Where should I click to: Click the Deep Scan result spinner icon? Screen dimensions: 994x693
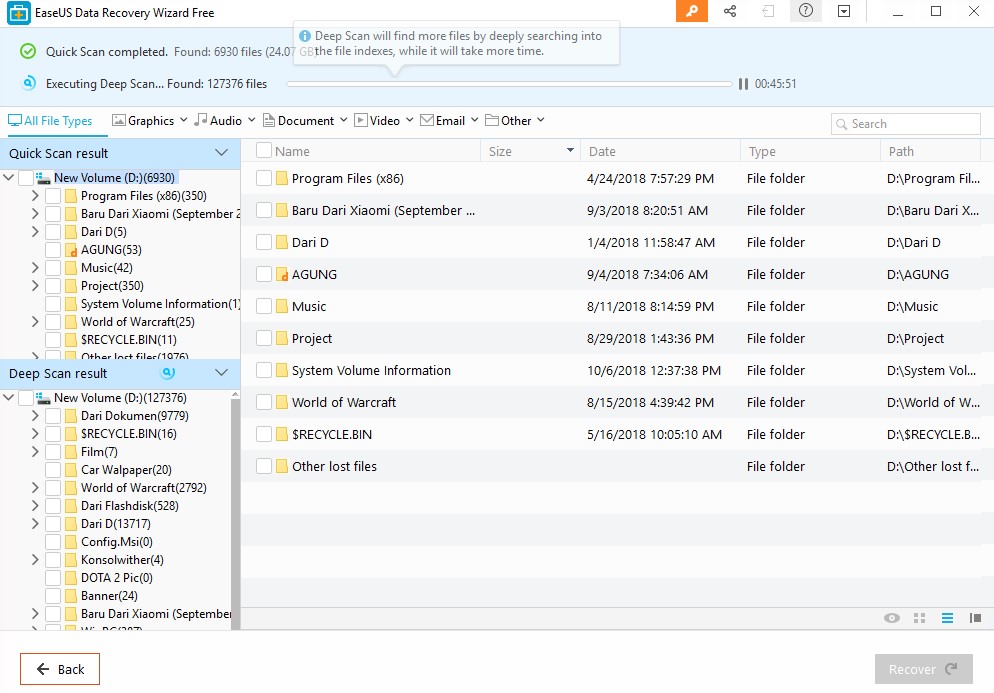(x=168, y=373)
